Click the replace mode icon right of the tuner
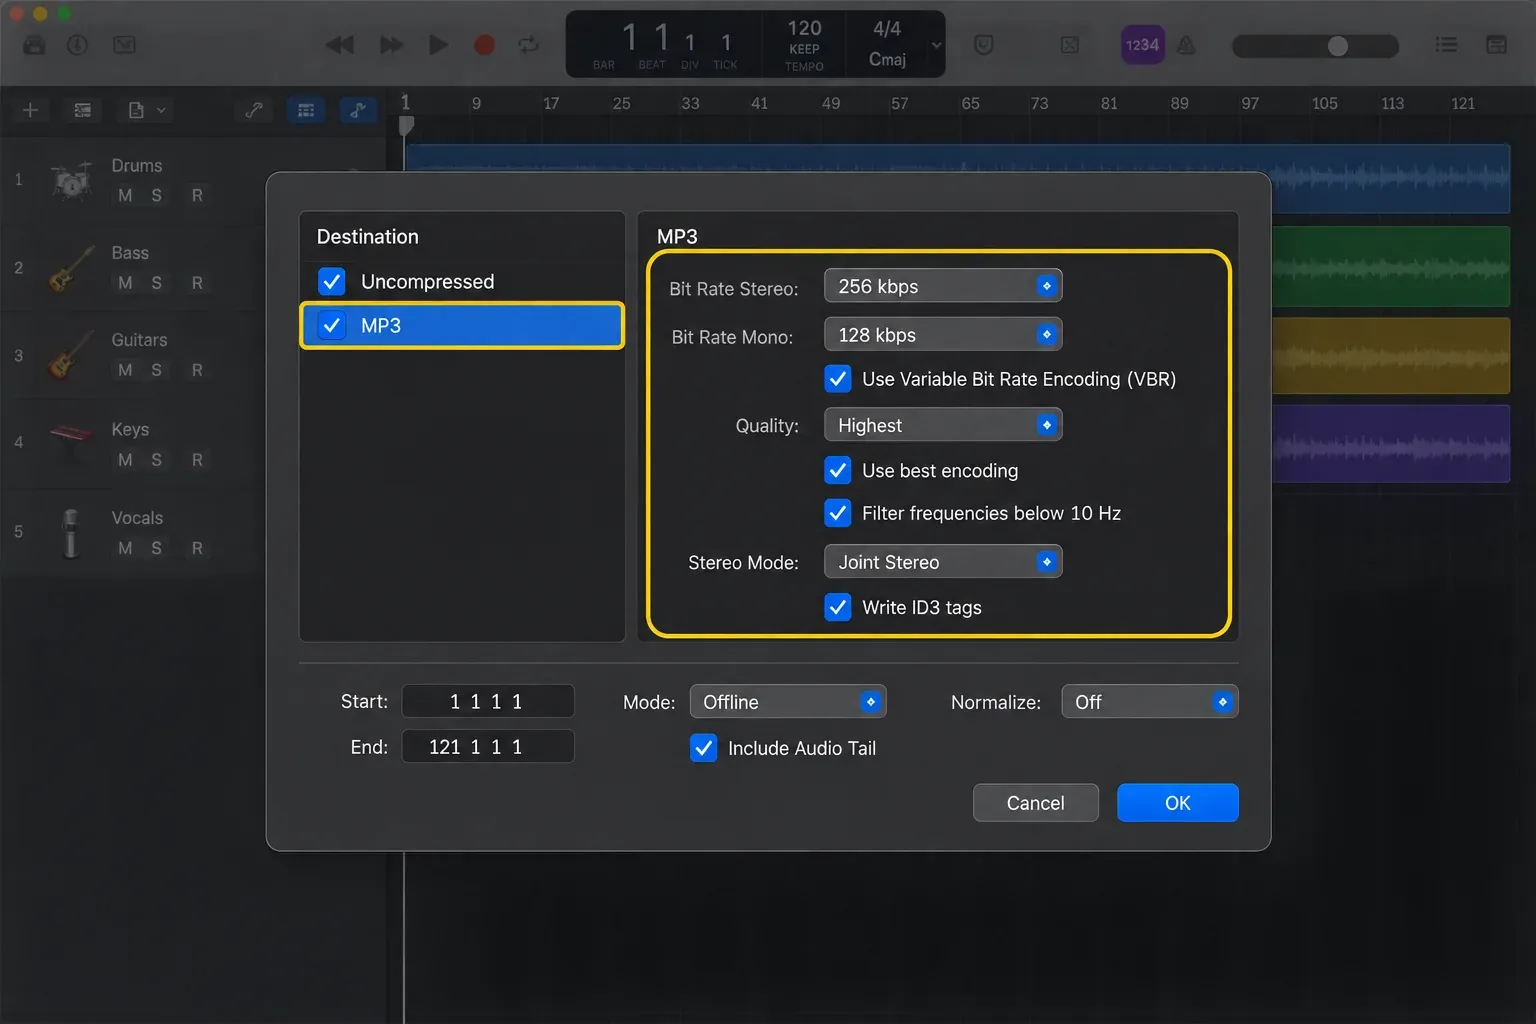Viewport: 1536px width, 1024px height. [1070, 45]
